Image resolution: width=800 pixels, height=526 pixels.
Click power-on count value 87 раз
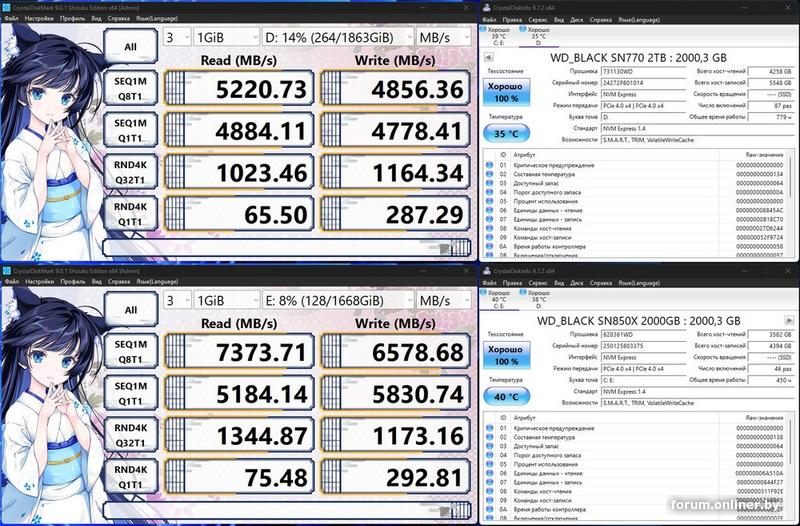point(770,106)
